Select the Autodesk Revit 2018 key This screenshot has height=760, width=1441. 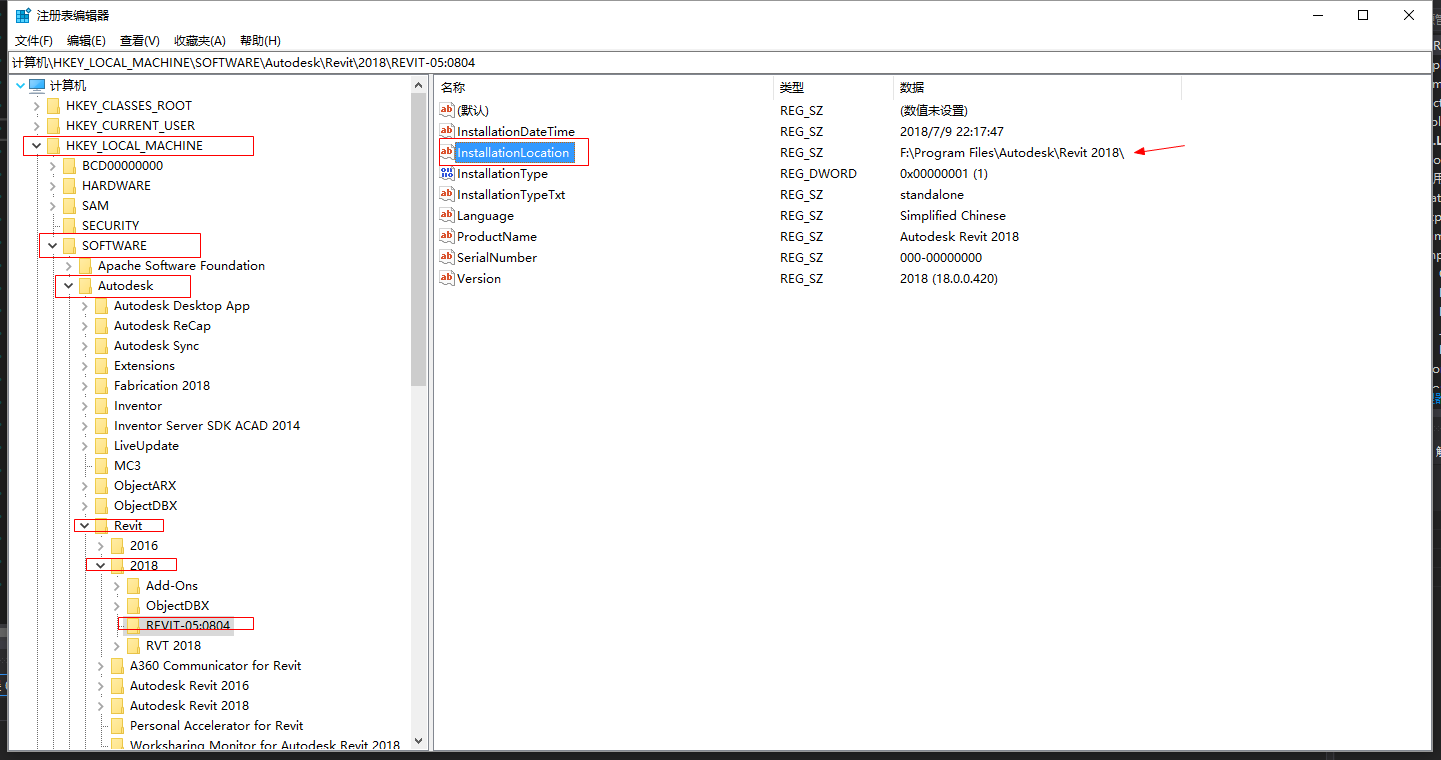[x=189, y=706]
